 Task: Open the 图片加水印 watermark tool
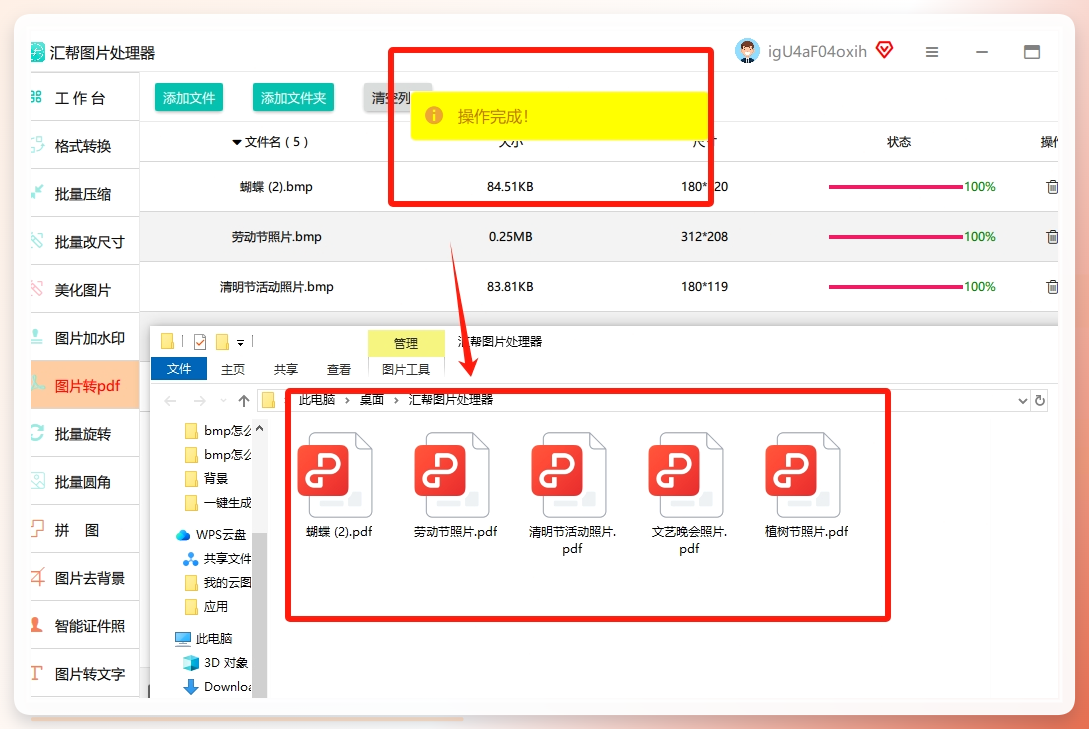pyautogui.click(x=85, y=337)
